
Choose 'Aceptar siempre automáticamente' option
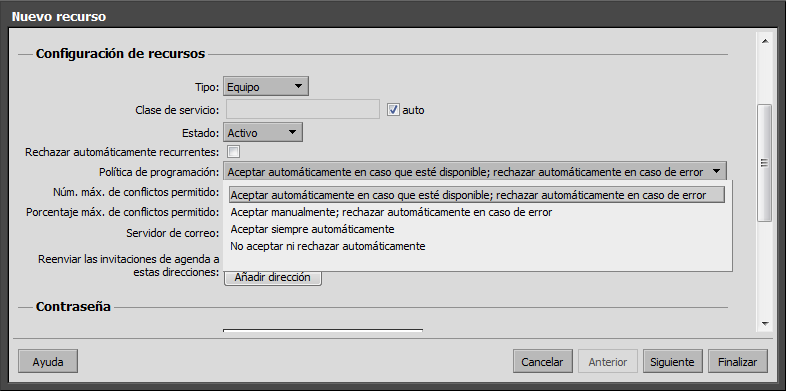[x=312, y=230]
